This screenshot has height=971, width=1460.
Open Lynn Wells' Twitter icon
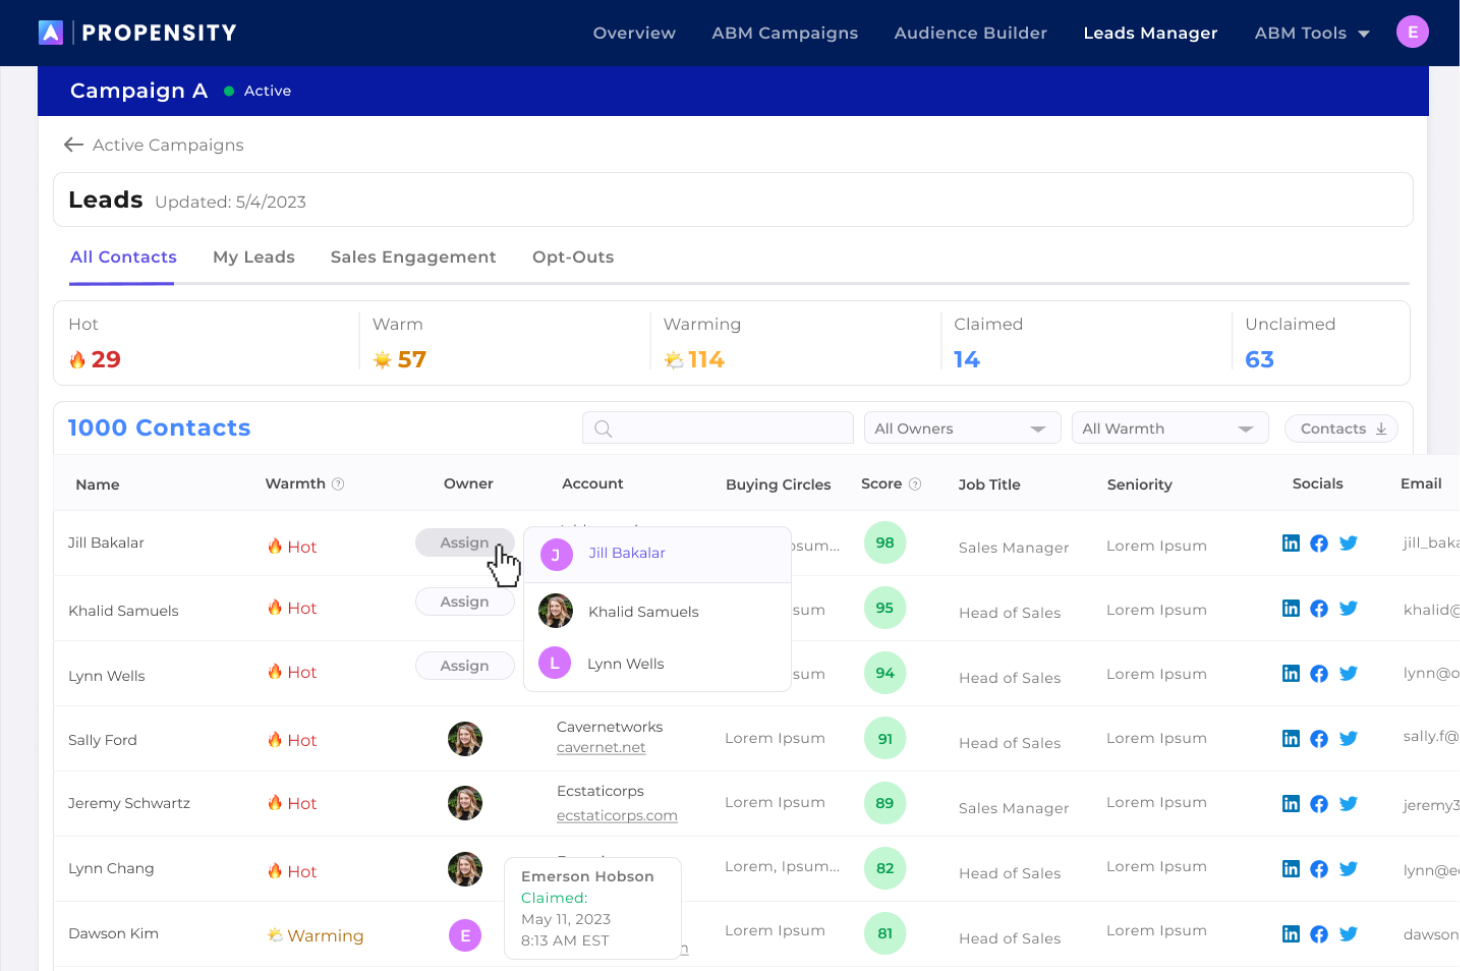coord(1348,673)
